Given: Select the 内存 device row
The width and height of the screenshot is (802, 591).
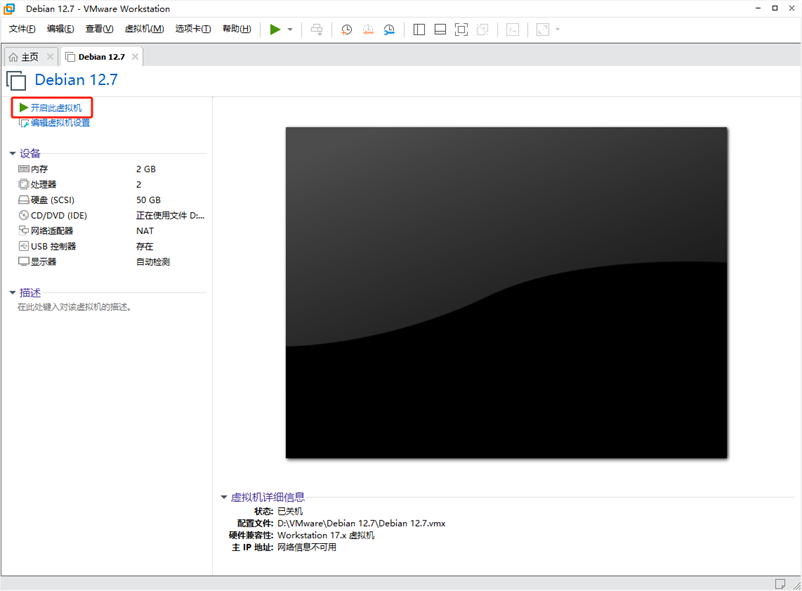Looking at the screenshot, I should pos(112,169).
